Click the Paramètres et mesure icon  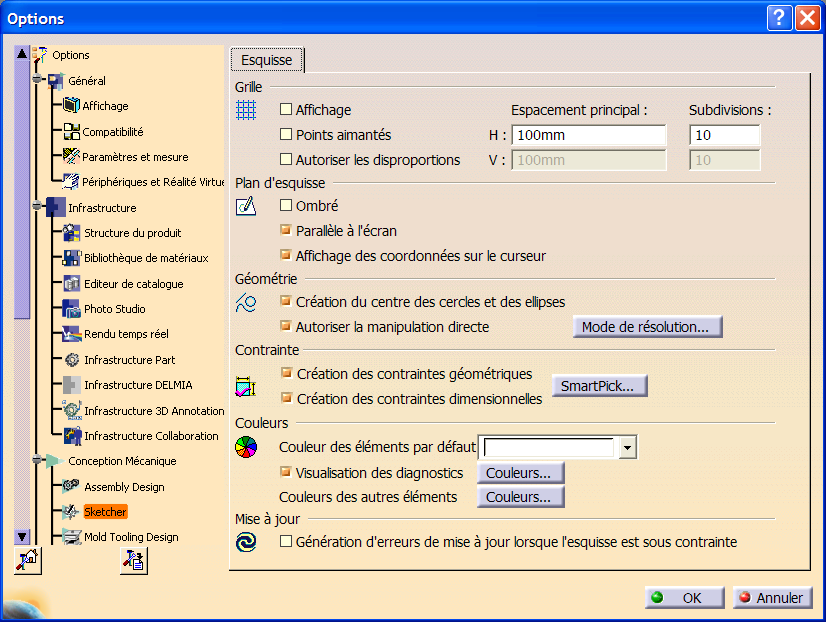(x=71, y=156)
